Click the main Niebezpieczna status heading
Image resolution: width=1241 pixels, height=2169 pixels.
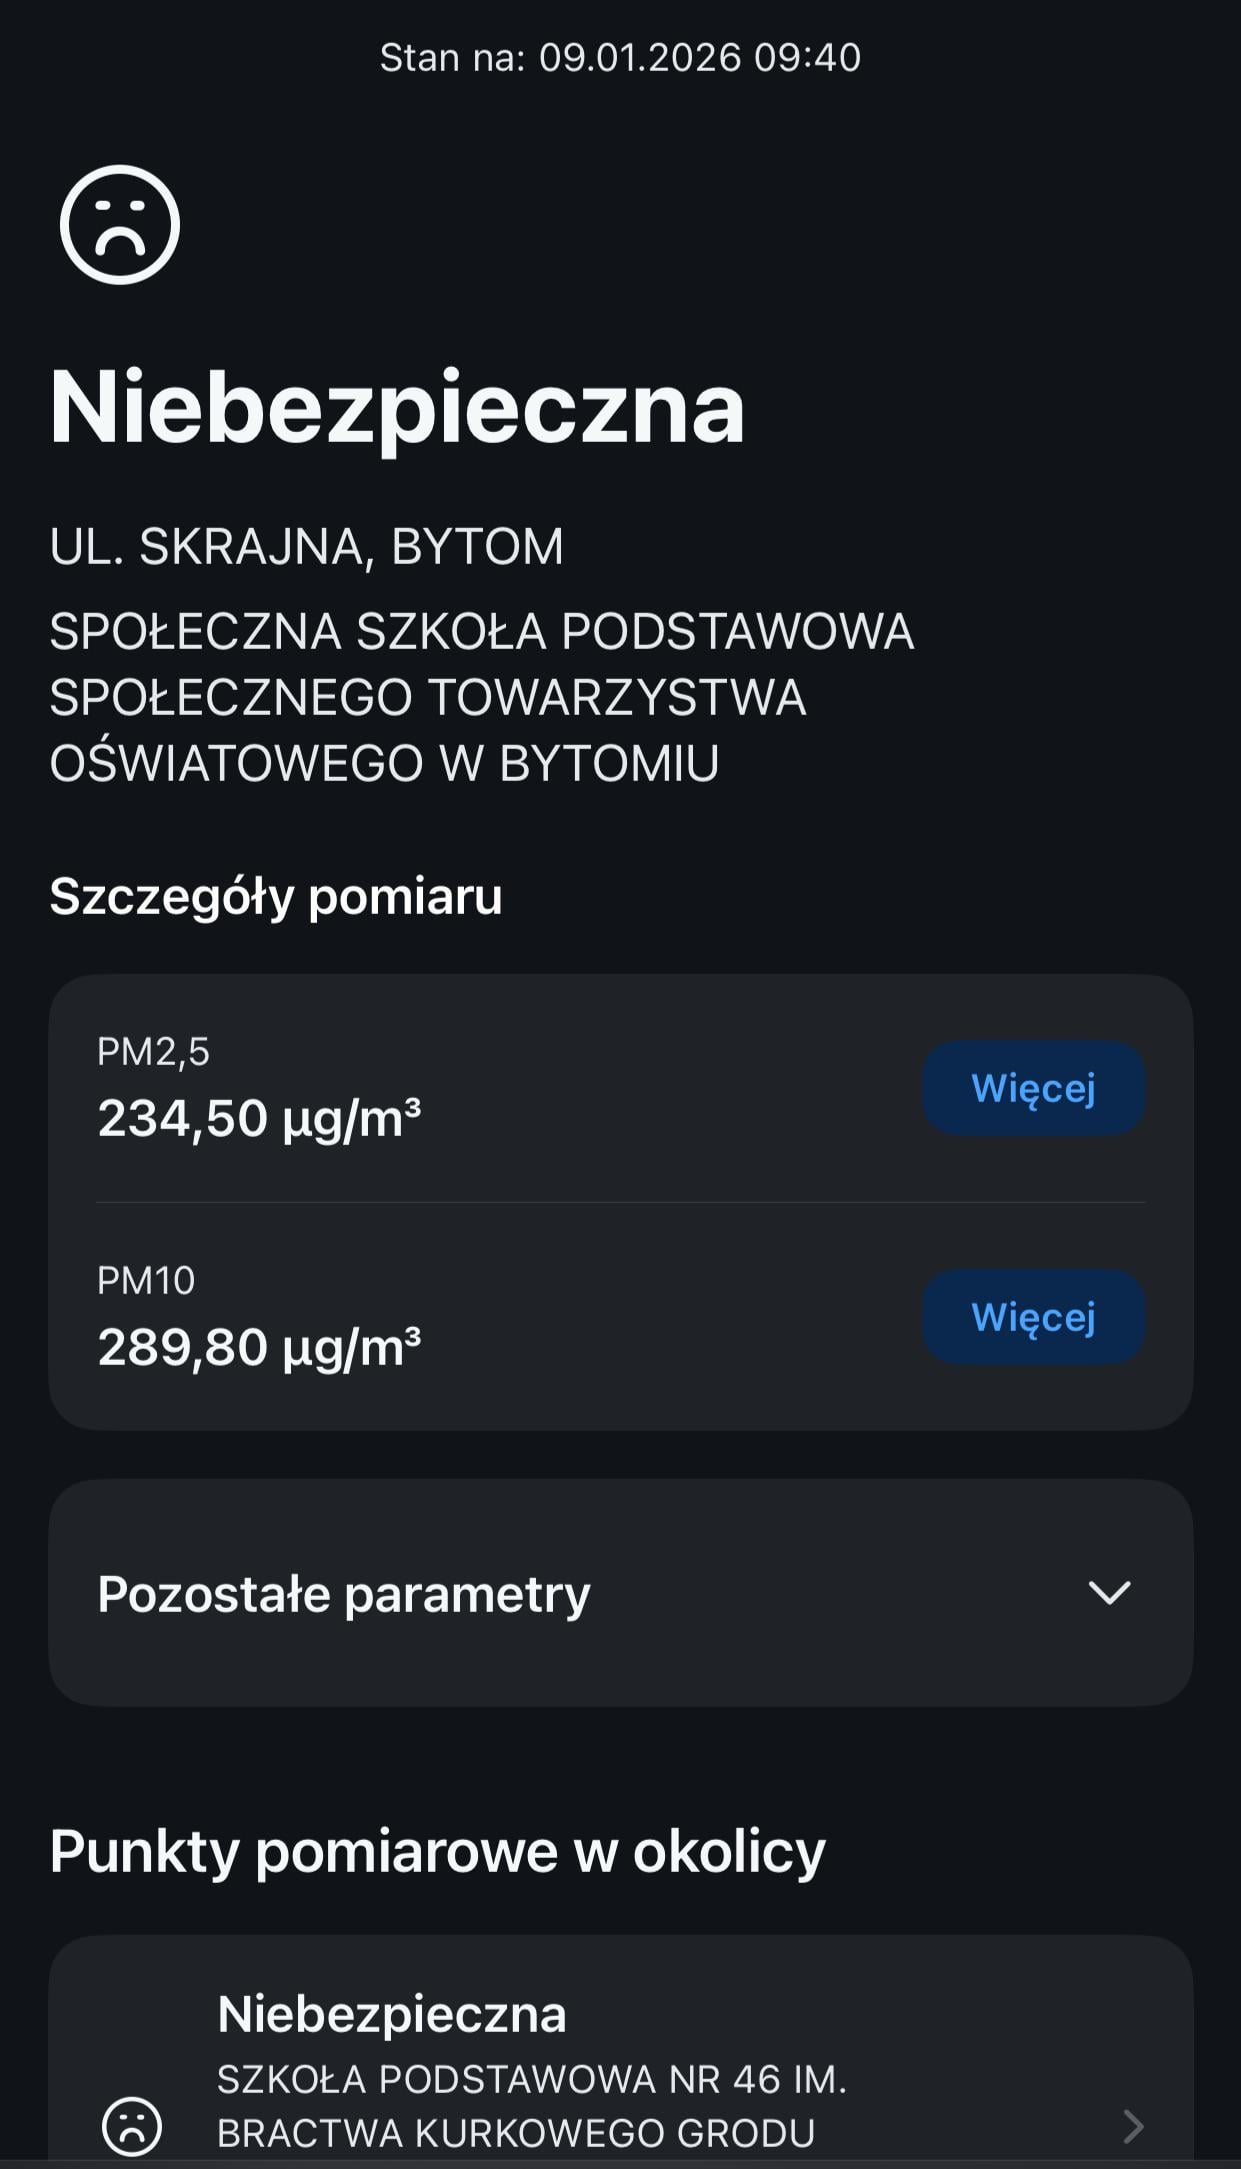pyautogui.click(x=397, y=407)
